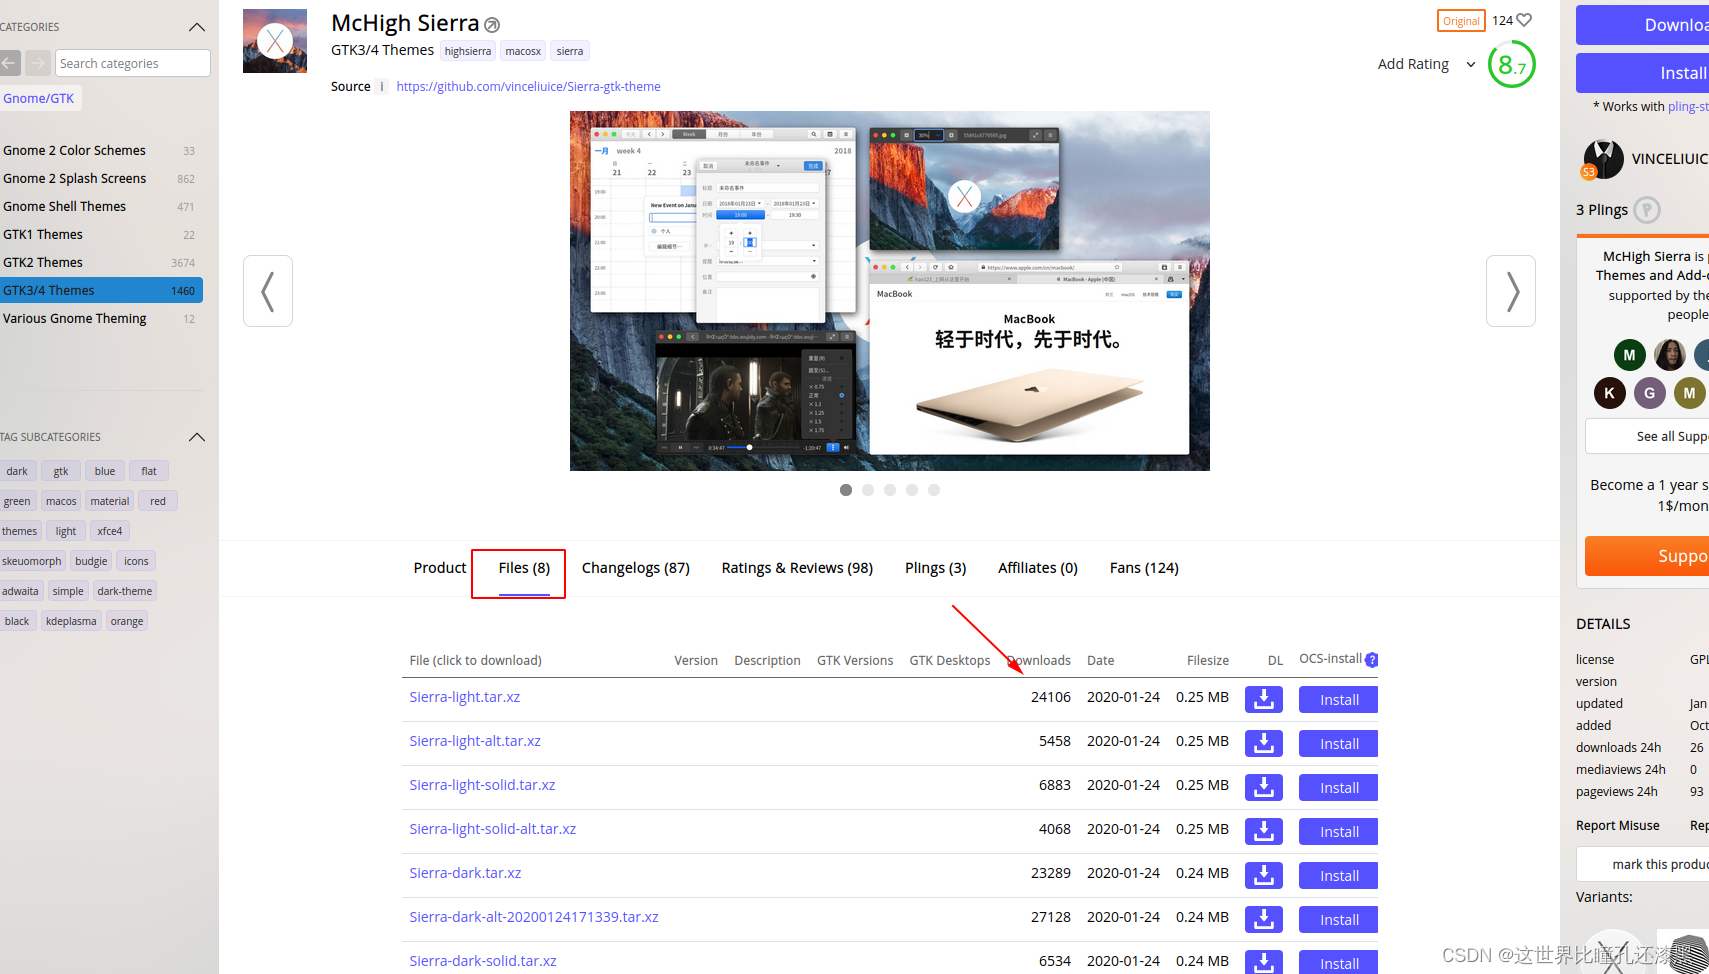This screenshot has width=1709, height=974.
Task: Click the original-product badge icon beside McHigh Sierra
Action: tap(492, 25)
